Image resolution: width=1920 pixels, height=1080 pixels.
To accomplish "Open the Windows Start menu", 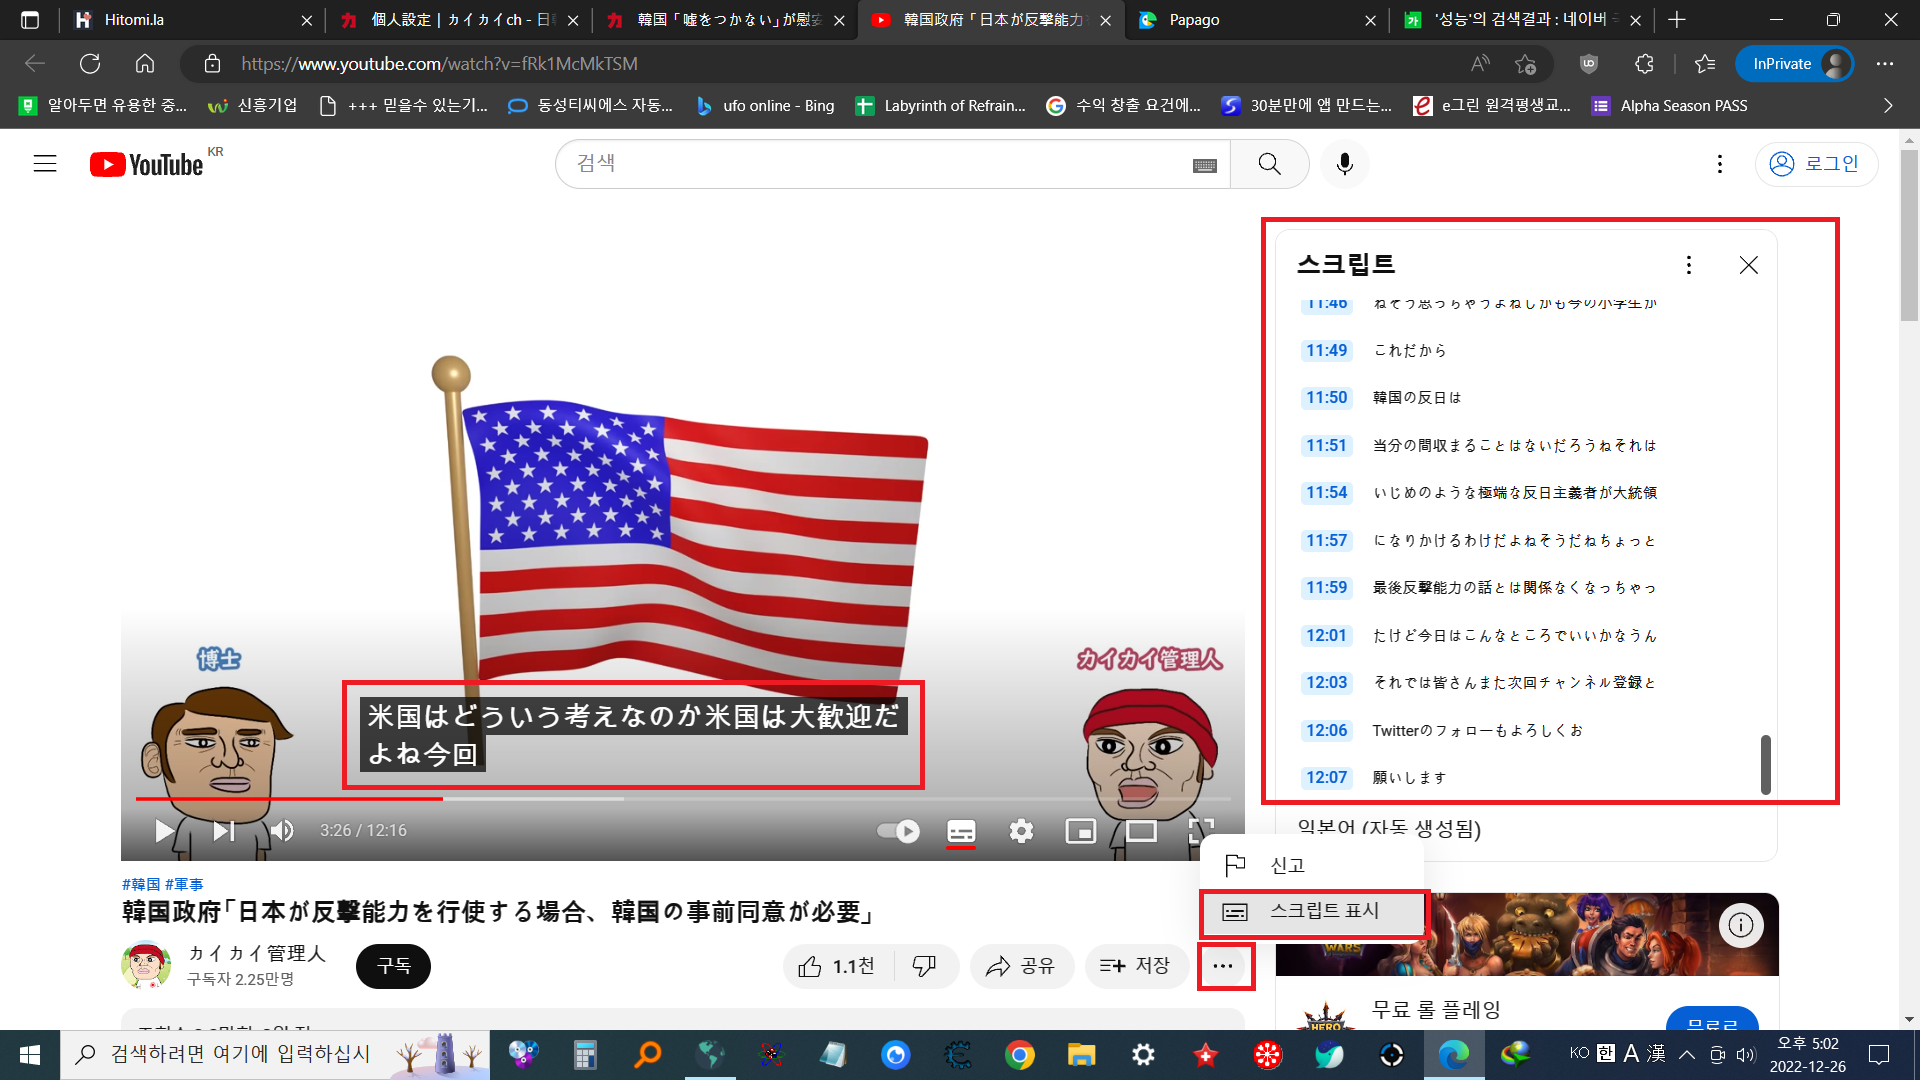I will click(x=30, y=1055).
